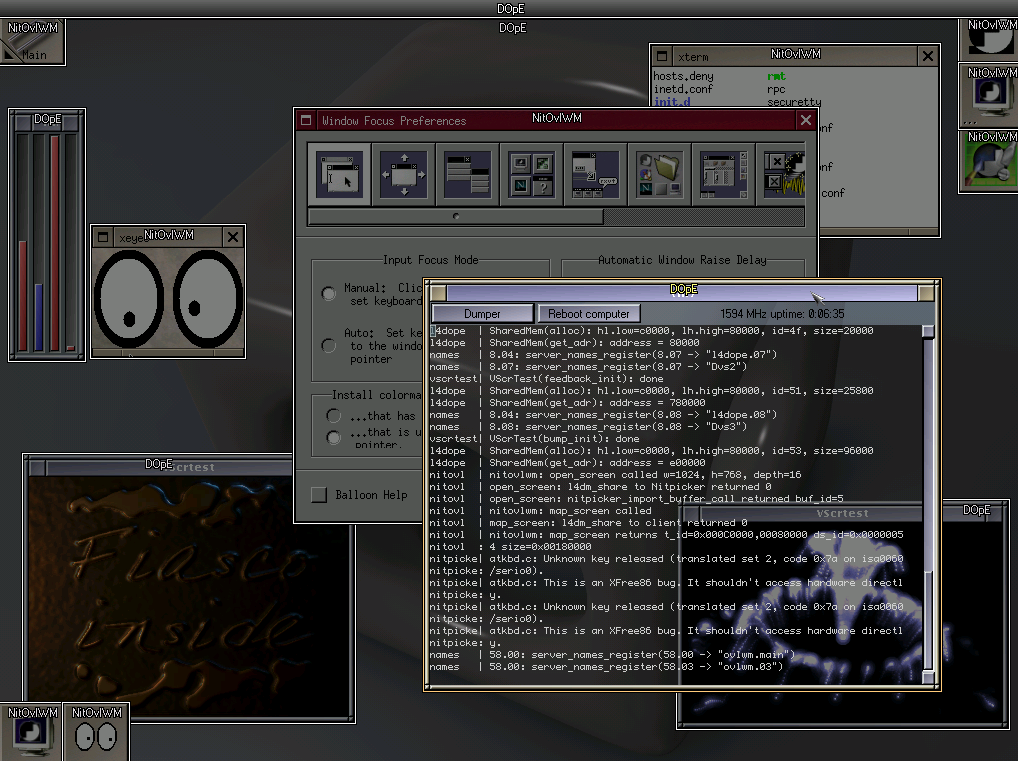Select the Window Focus preferences icon
Image resolution: width=1018 pixels, height=761 pixels.
pyautogui.click(x=339, y=174)
